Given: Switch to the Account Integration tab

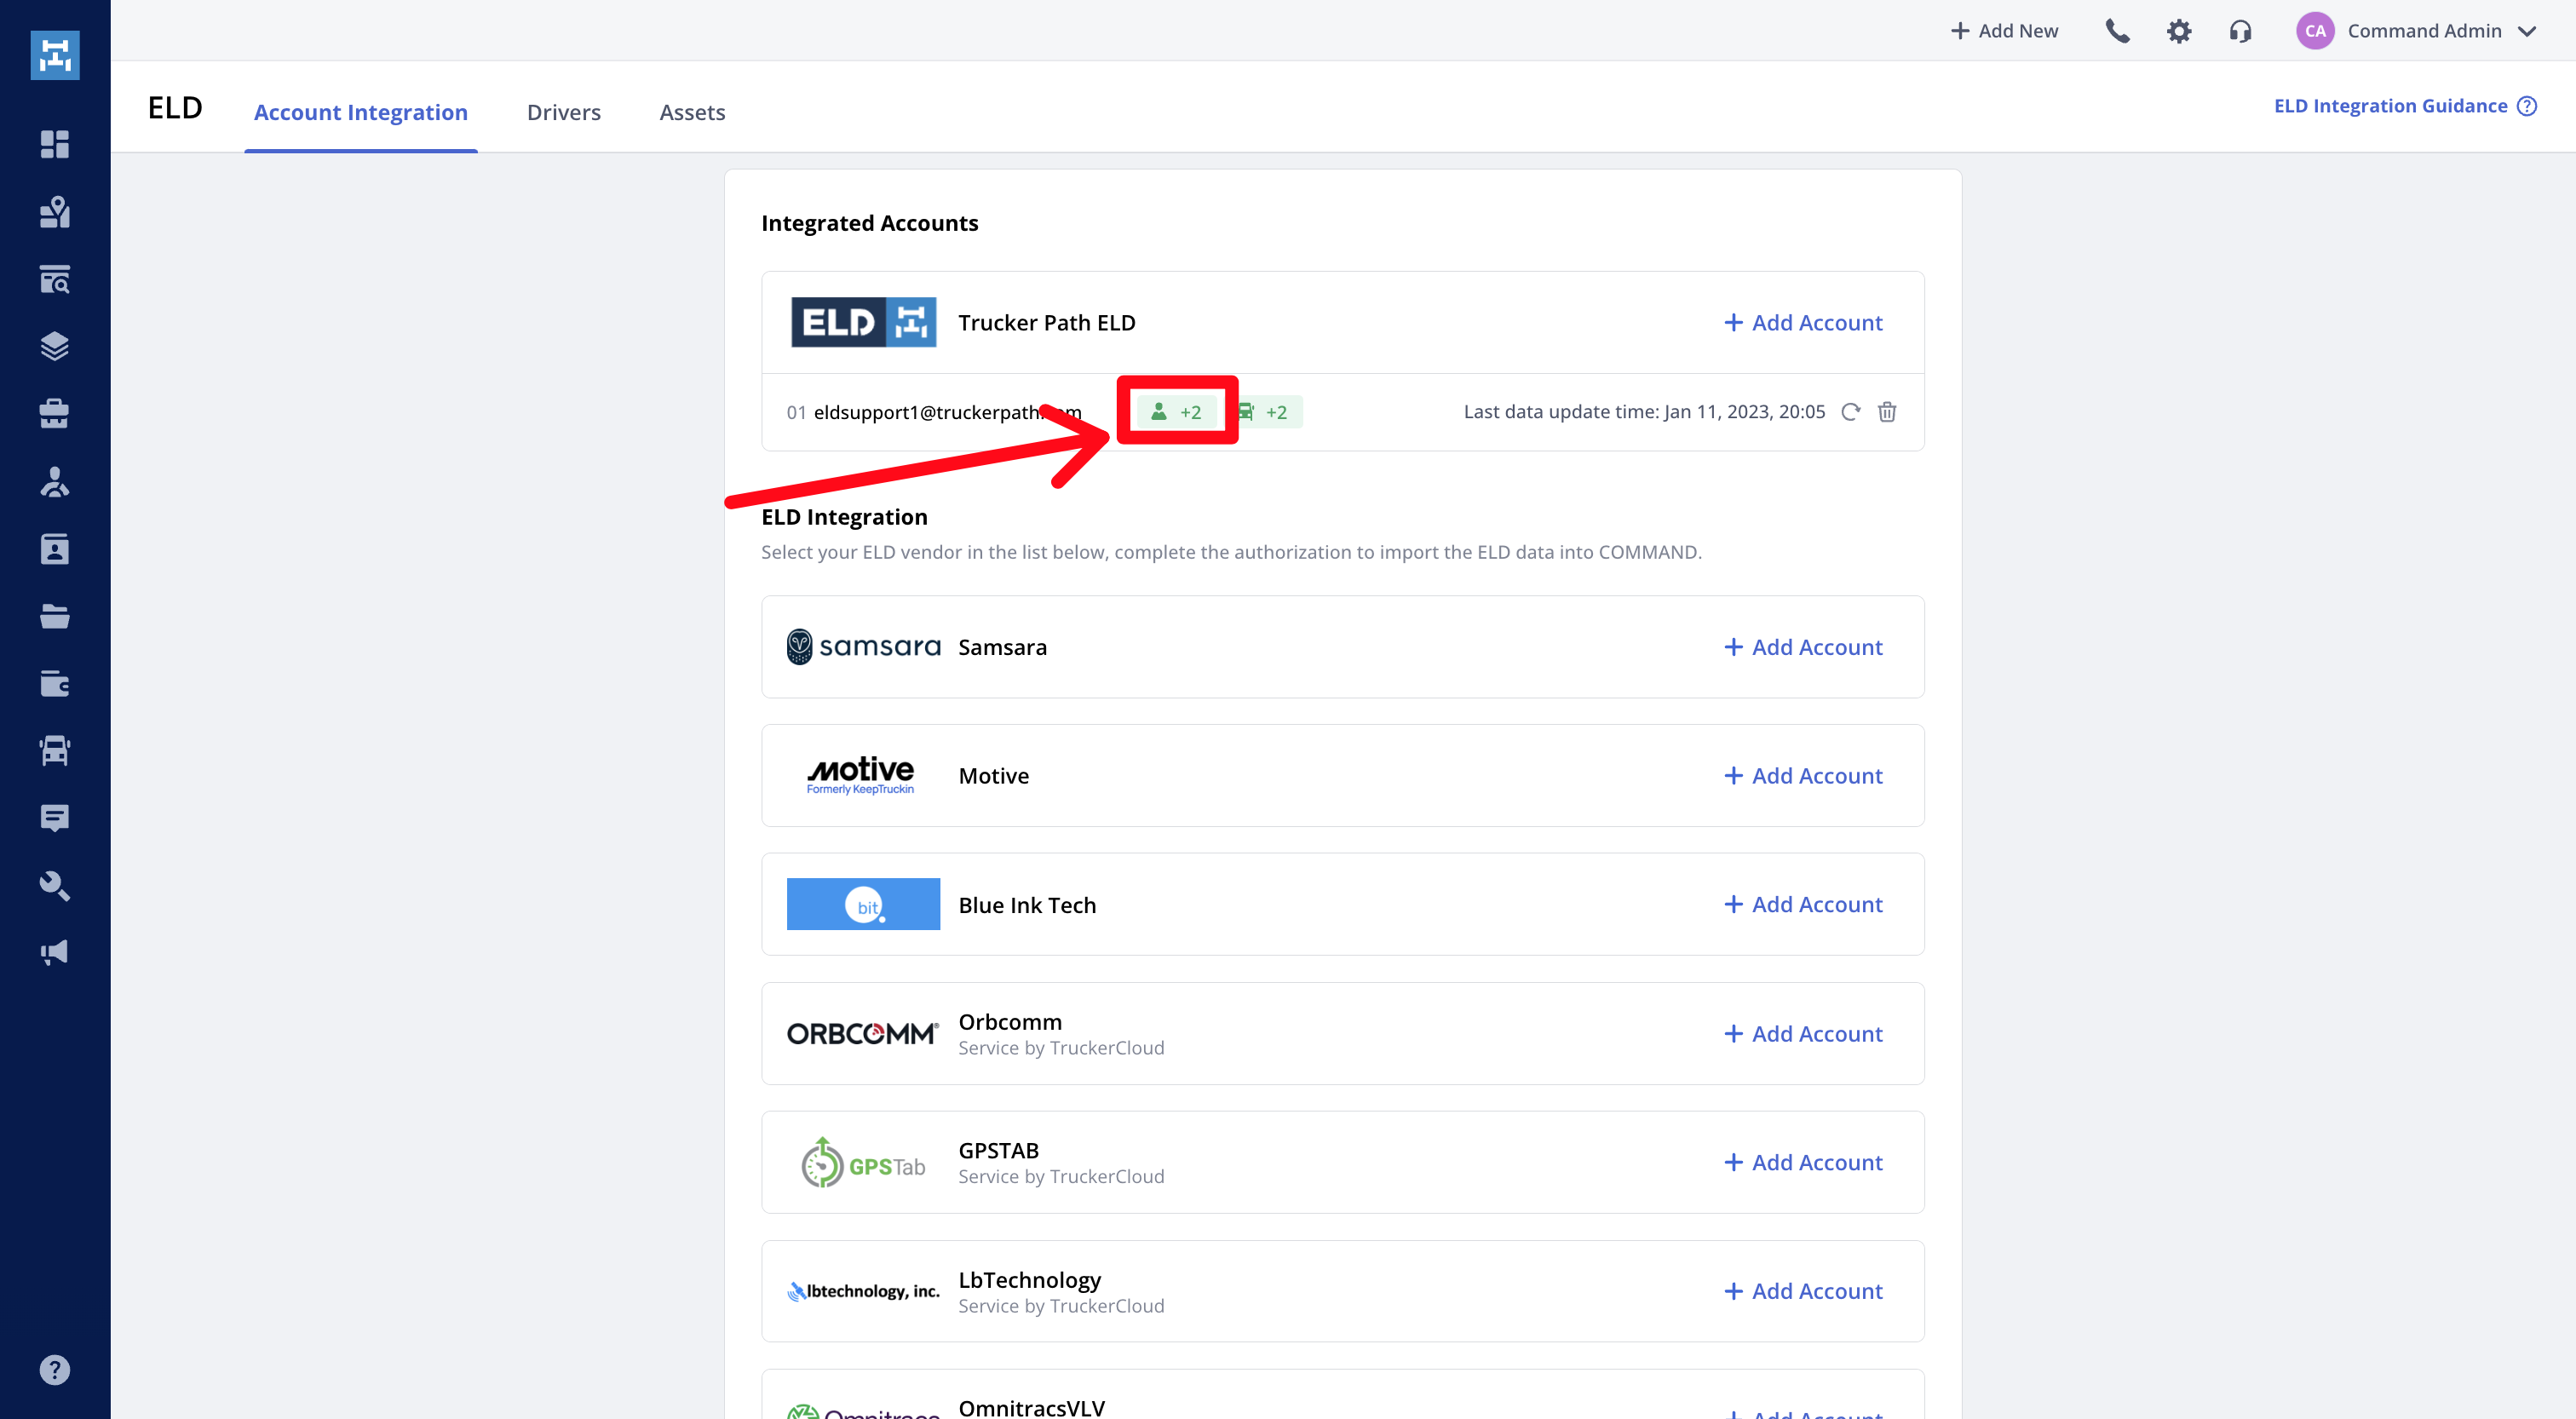Looking at the screenshot, I should 361,112.
